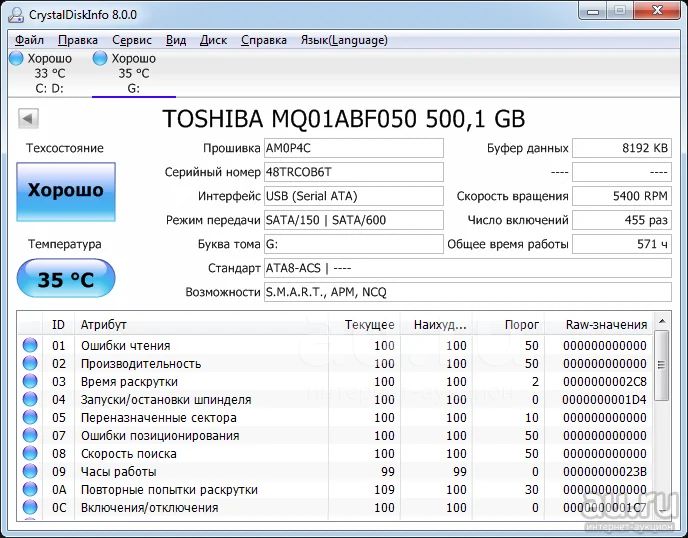Open the Файл menu
Screen dimensions: 688x538
point(29,40)
